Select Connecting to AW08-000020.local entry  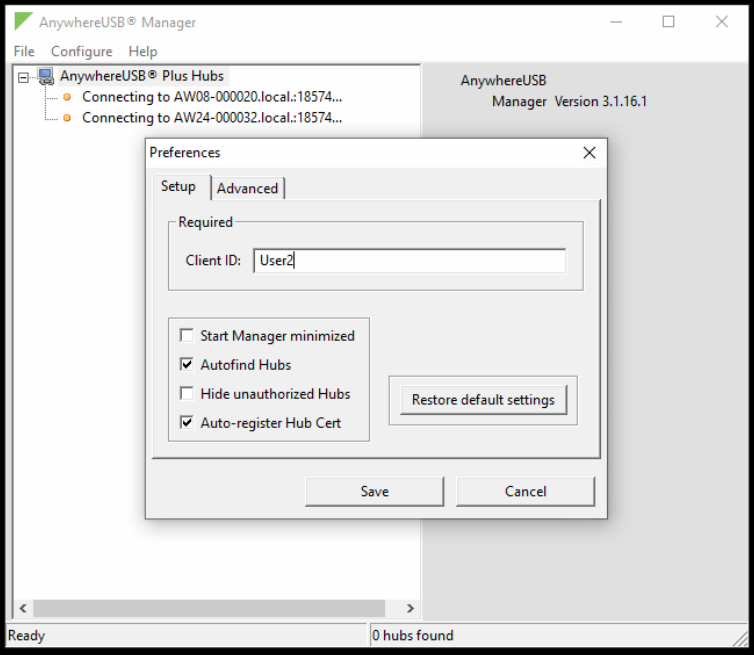(212, 97)
